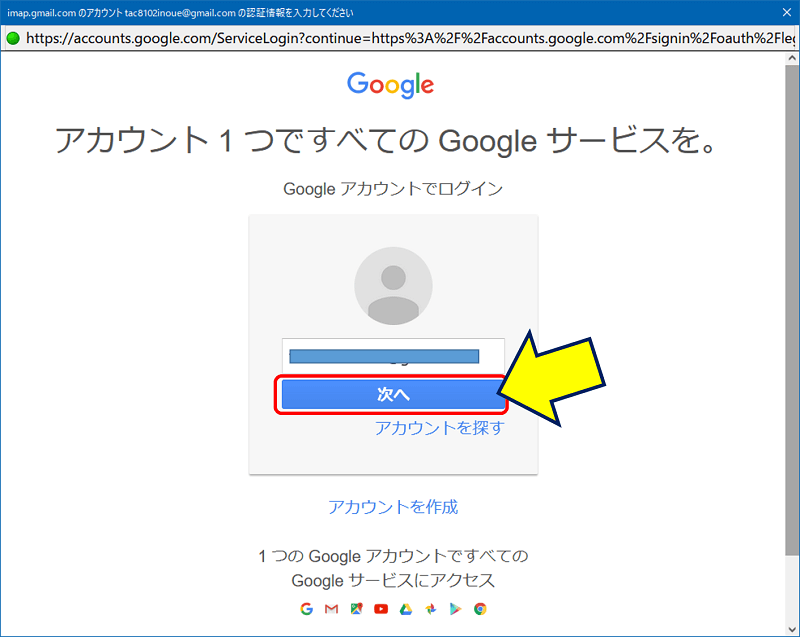
Task: Click the Google Maps icon
Action: [x=357, y=608]
